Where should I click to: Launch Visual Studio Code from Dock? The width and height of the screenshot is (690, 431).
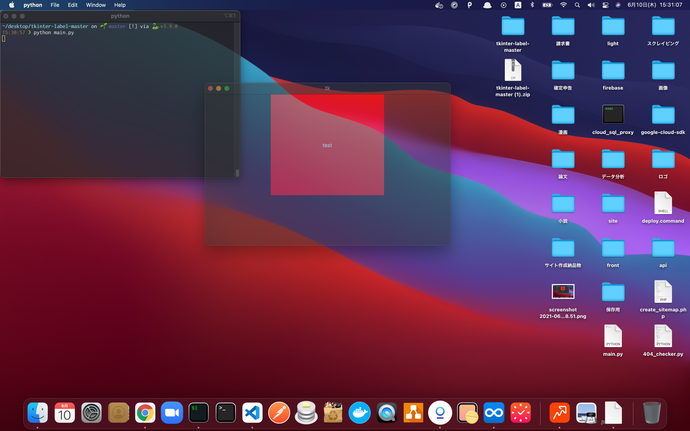tap(253, 413)
